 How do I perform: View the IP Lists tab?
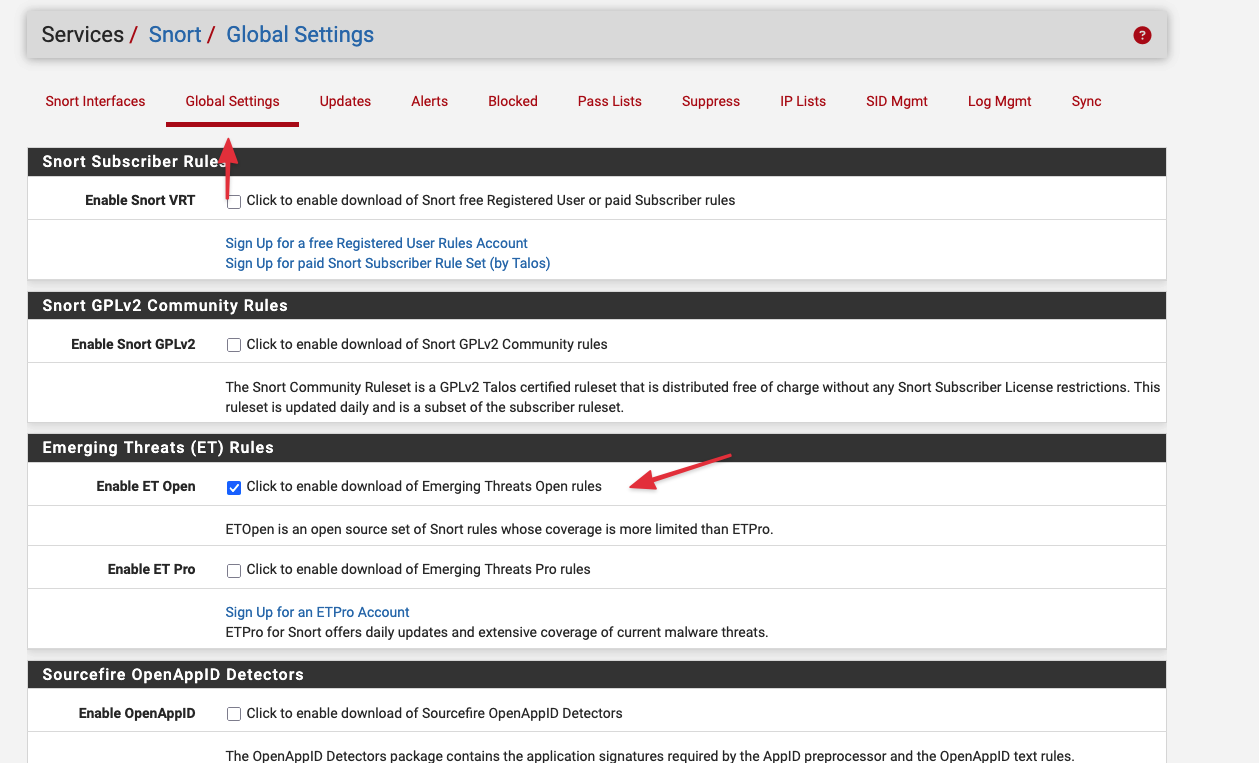pyautogui.click(x=803, y=101)
